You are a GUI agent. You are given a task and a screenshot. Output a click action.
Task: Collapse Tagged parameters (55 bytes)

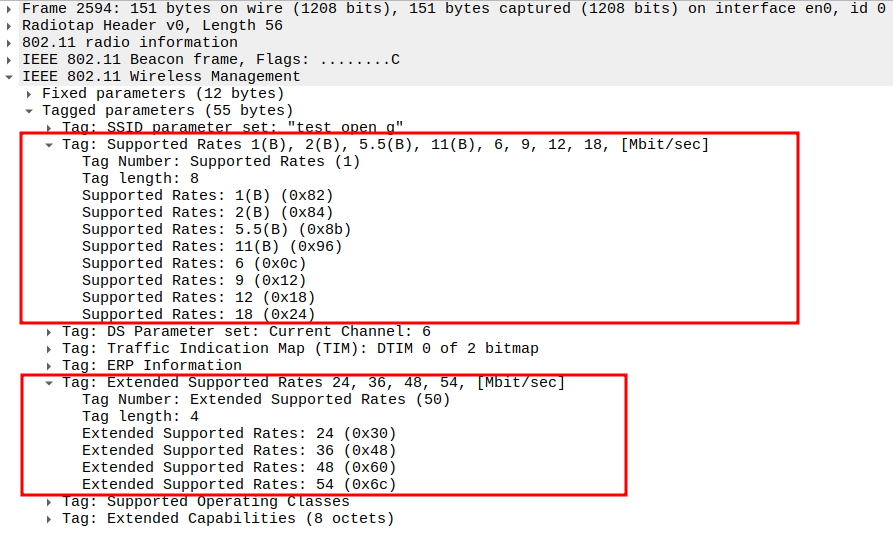(30, 110)
